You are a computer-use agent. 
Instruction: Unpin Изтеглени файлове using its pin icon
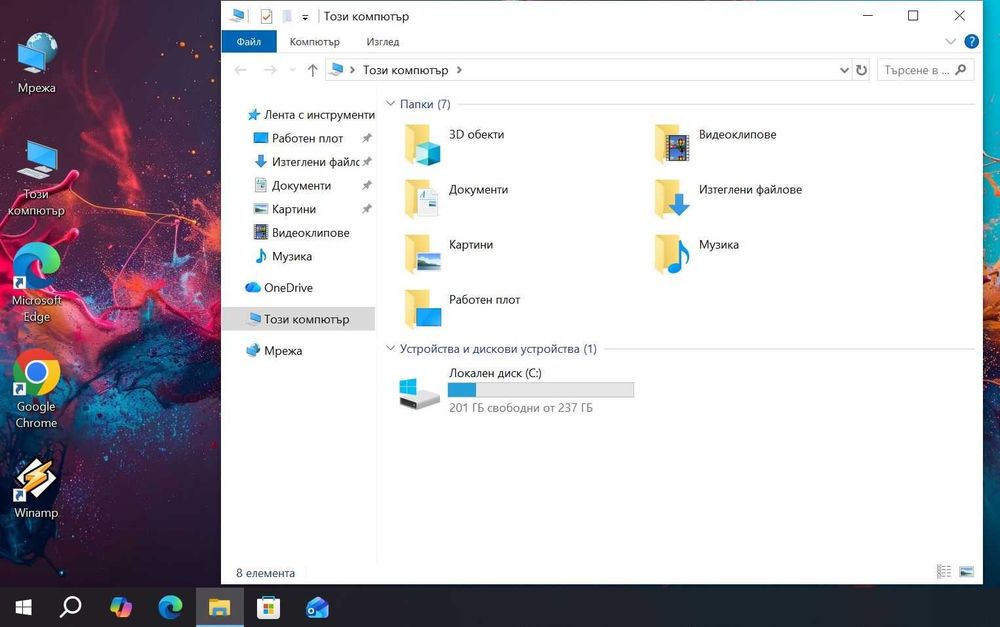click(367, 162)
